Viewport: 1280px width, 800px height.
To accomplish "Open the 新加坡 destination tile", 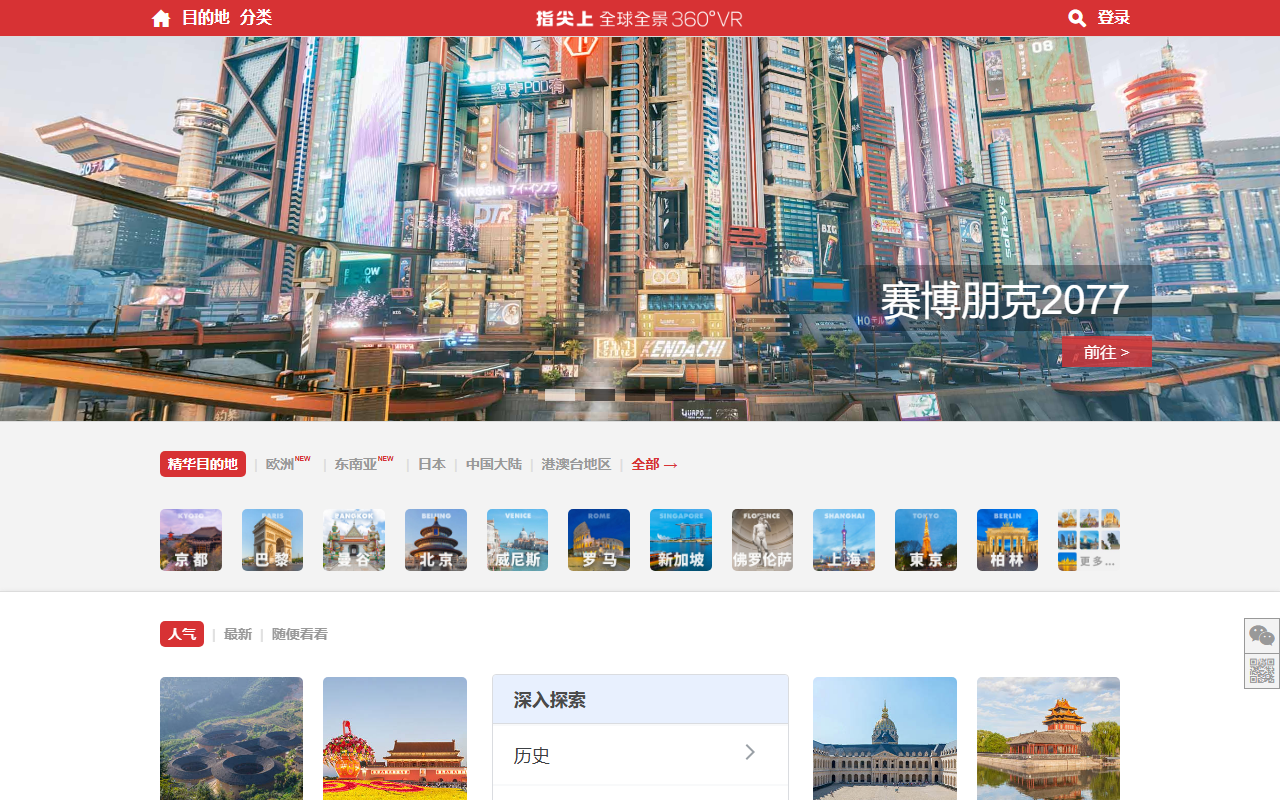I will [x=681, y=540].
